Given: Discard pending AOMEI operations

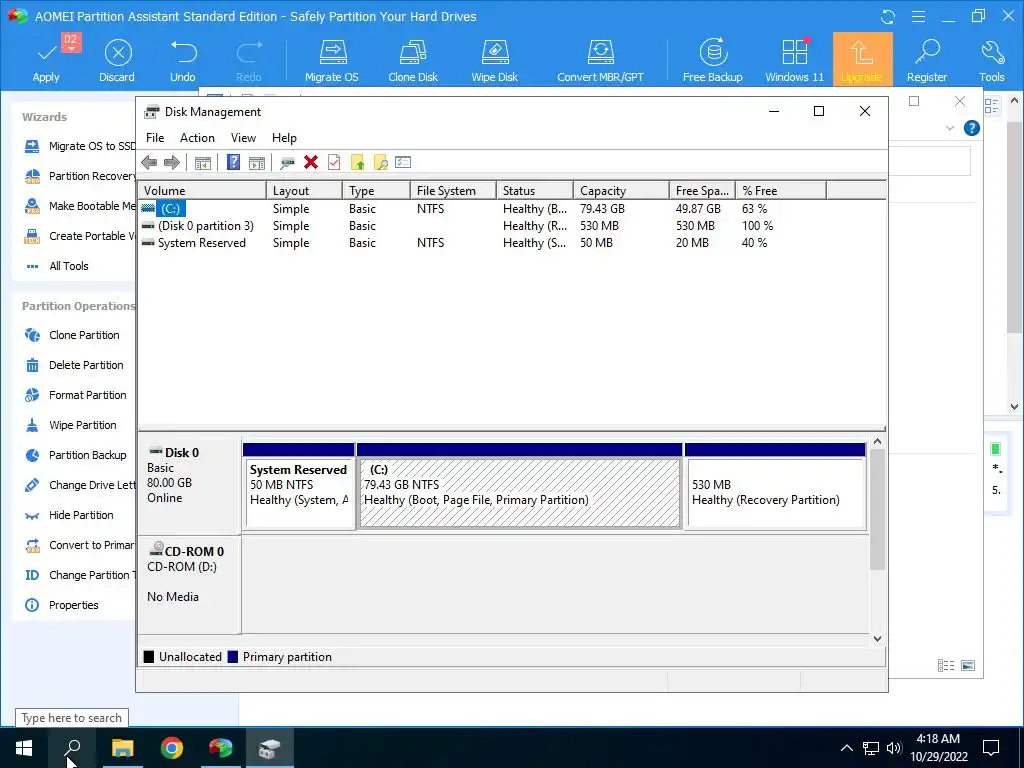Looking at the screenshot, I should [x=118, y=60].
